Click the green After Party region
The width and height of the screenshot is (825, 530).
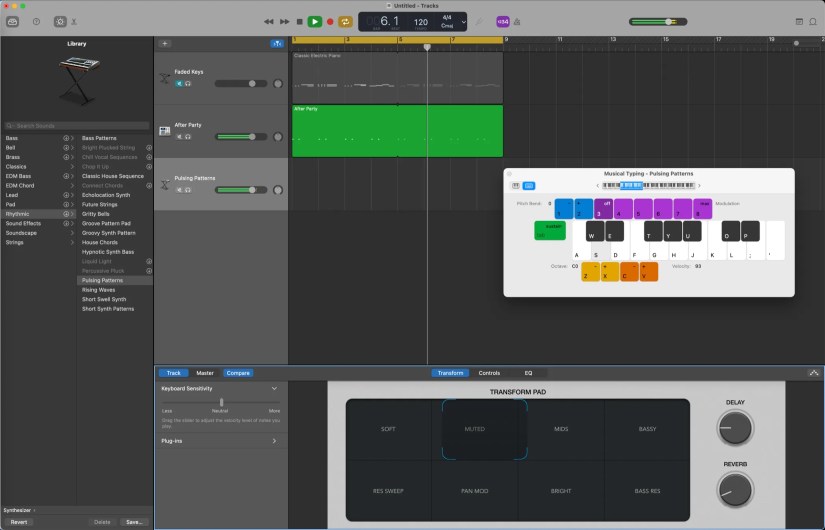tap(397, 131)
